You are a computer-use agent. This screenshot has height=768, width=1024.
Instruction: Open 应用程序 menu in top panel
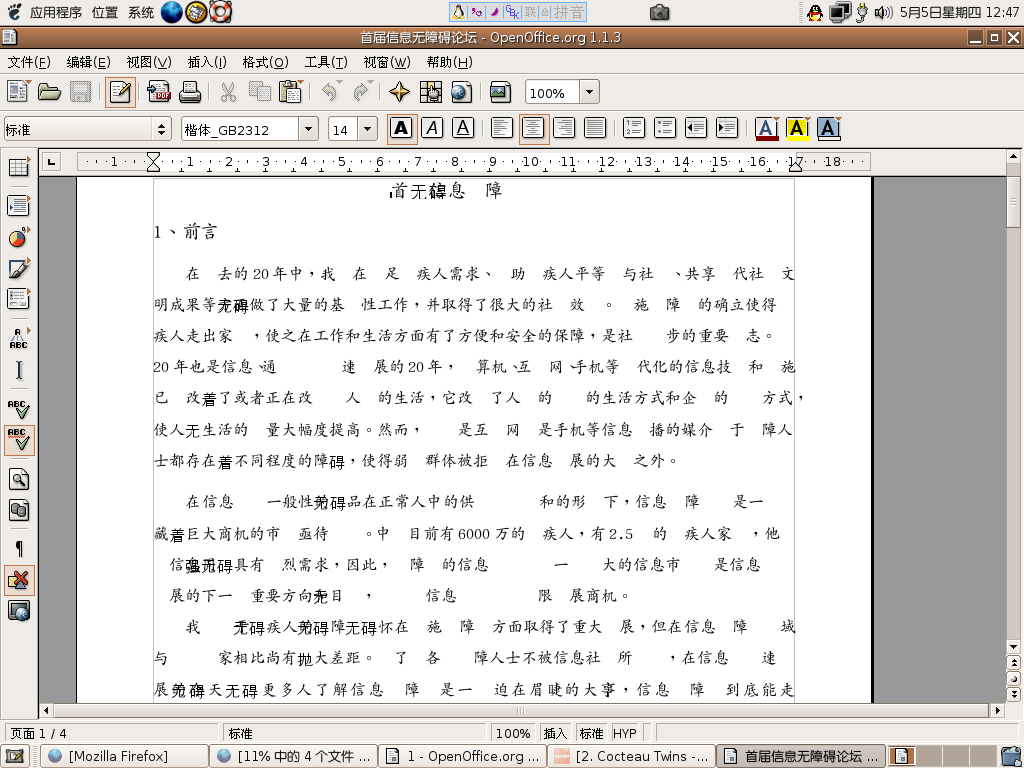click(x=56, y=12)
